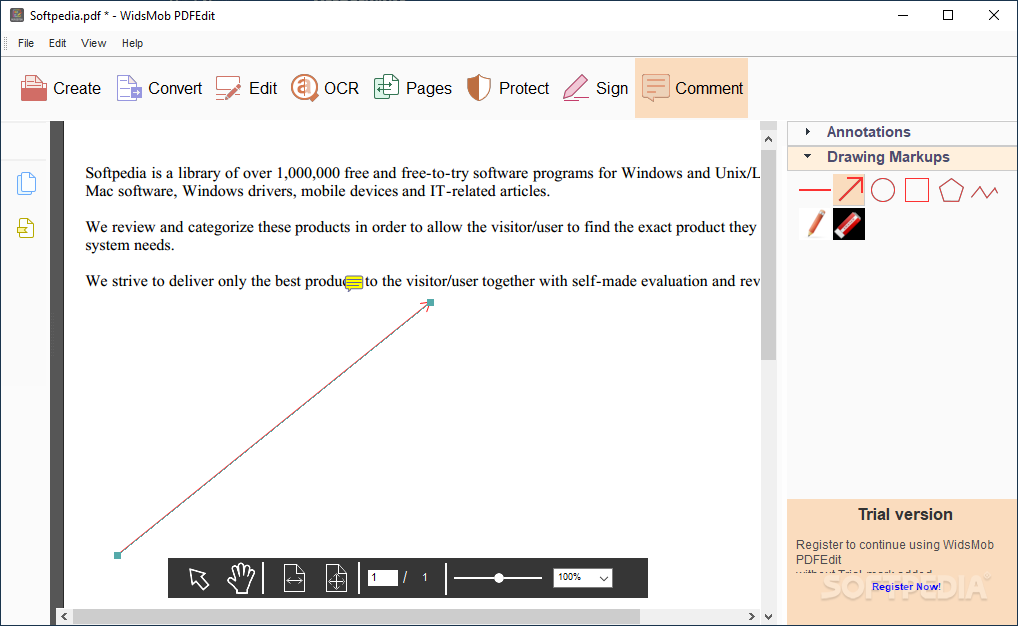Open the View menu
Screen dimensions: 1018x626
[93, 43]
